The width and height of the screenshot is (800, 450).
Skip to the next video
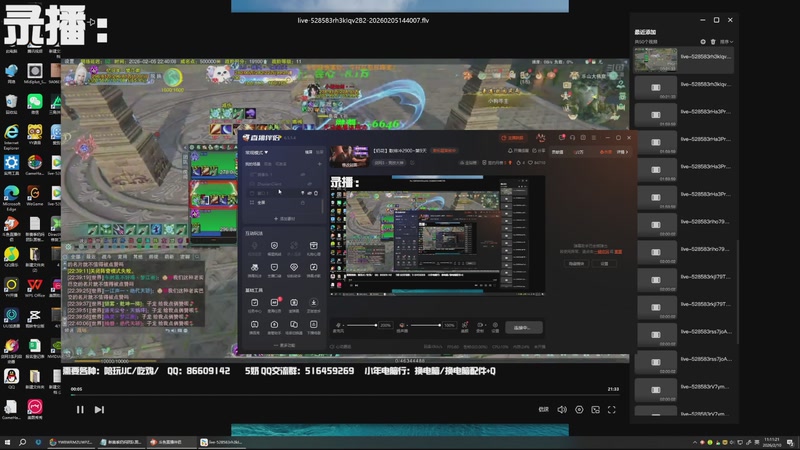[x=99, y=410]
